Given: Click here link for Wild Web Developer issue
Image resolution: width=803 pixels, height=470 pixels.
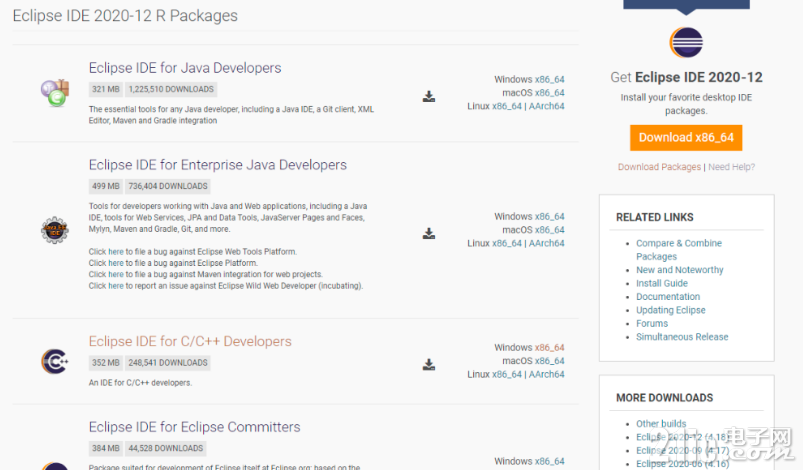Looking at the screenshot, I should click(116, 286).
